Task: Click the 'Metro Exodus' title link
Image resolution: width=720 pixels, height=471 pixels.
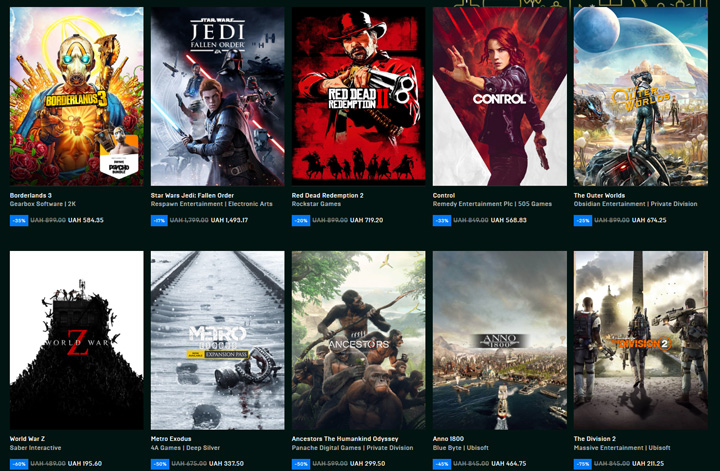Action: point(171,439)
